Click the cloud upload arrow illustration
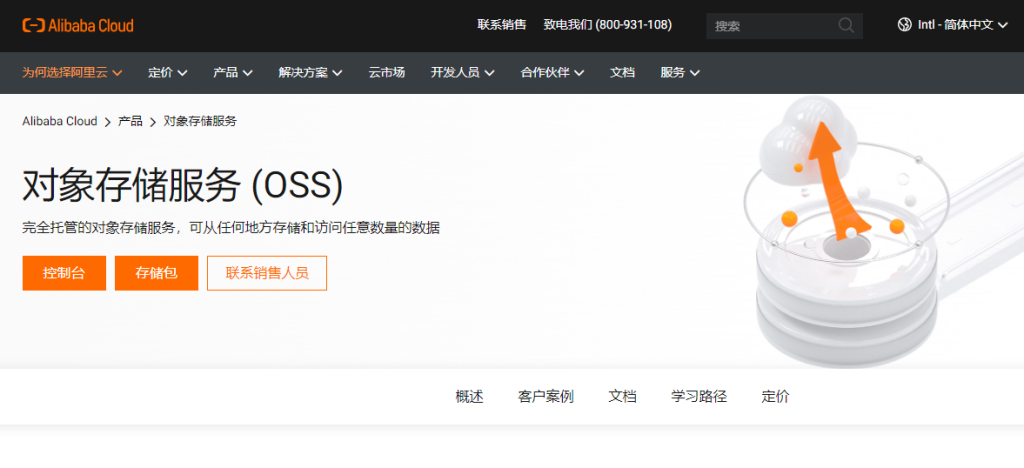 [839, 183]
